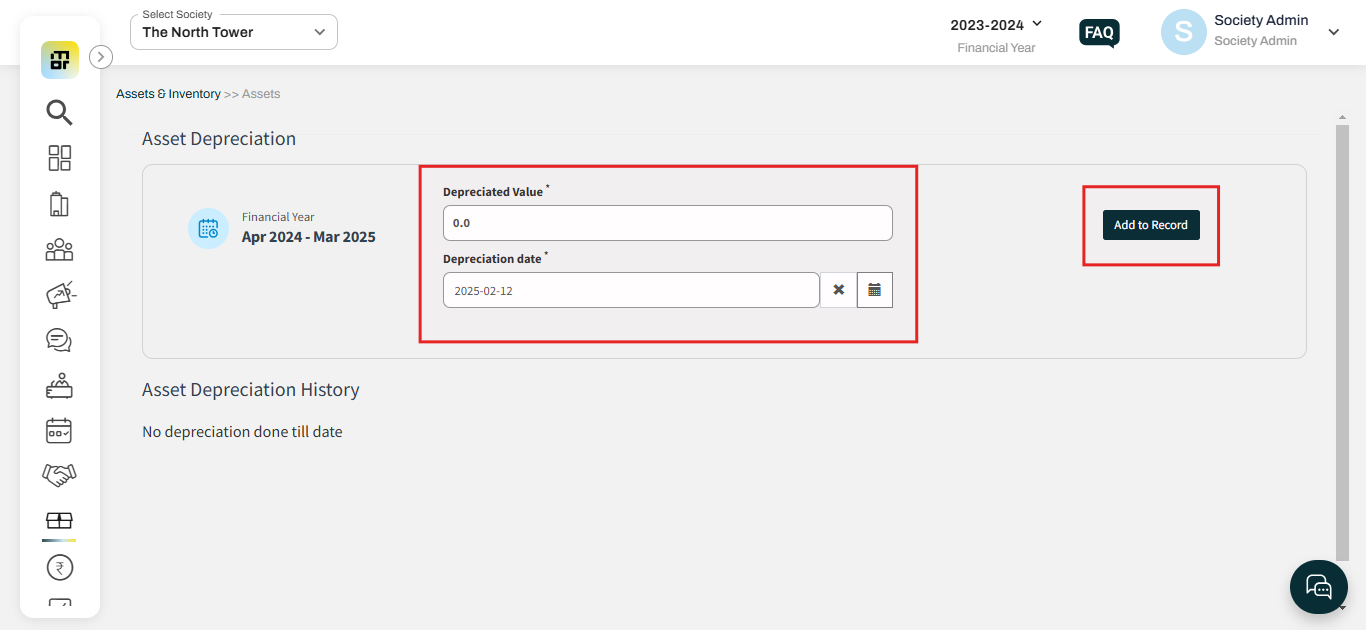Image resolution: width=1366 pixels, height=630 pixels.
Task: Clear the depreciation date with X button
Action: [838, 290]
